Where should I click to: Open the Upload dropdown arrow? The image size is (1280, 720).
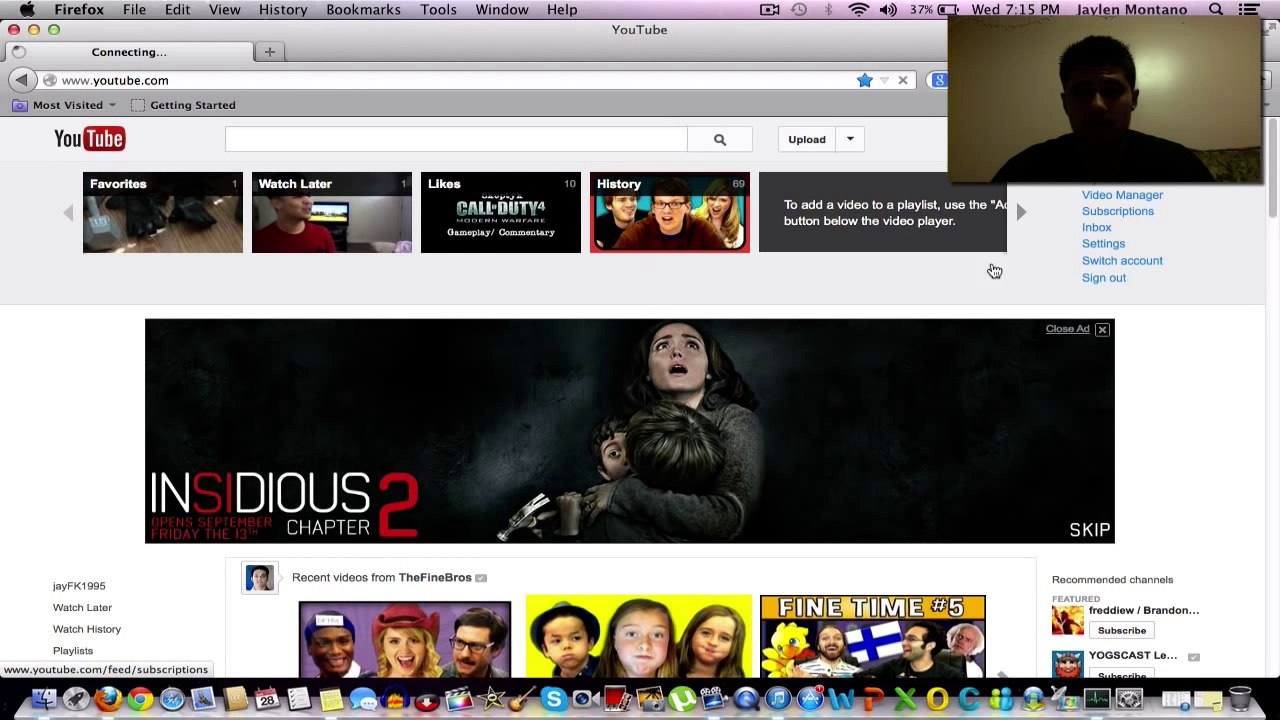point(850,139)
